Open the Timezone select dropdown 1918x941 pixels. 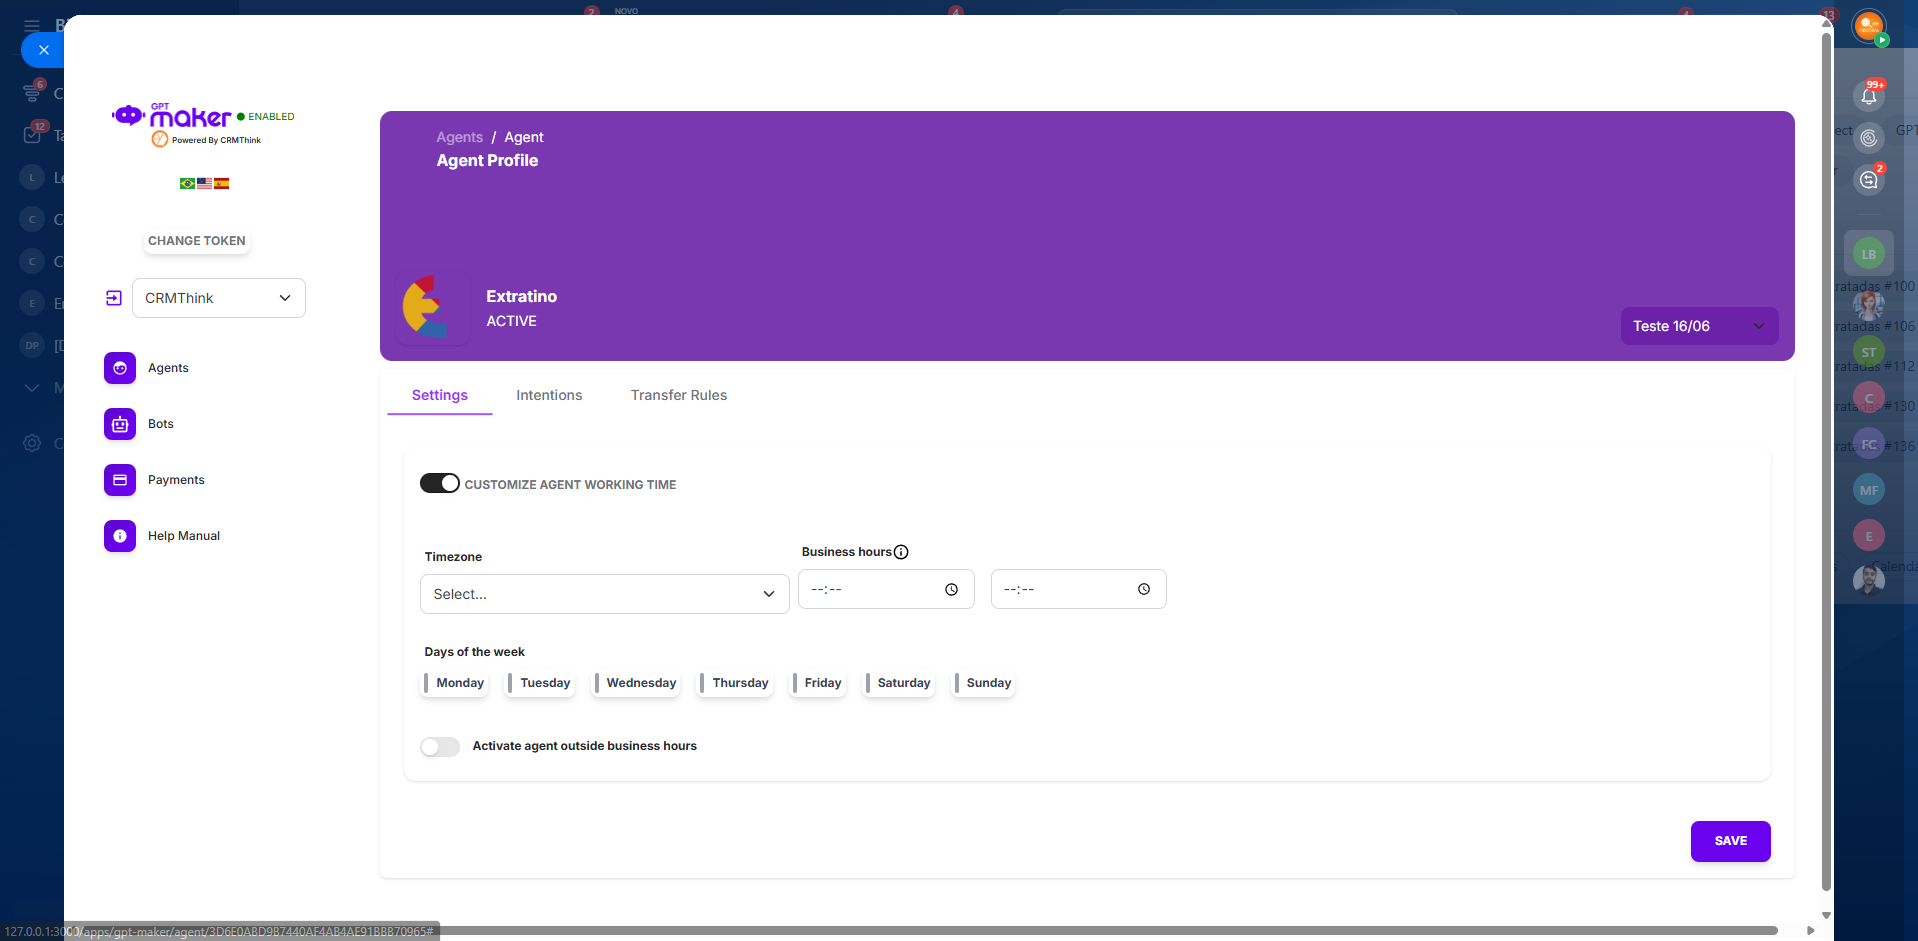[604, 594]
